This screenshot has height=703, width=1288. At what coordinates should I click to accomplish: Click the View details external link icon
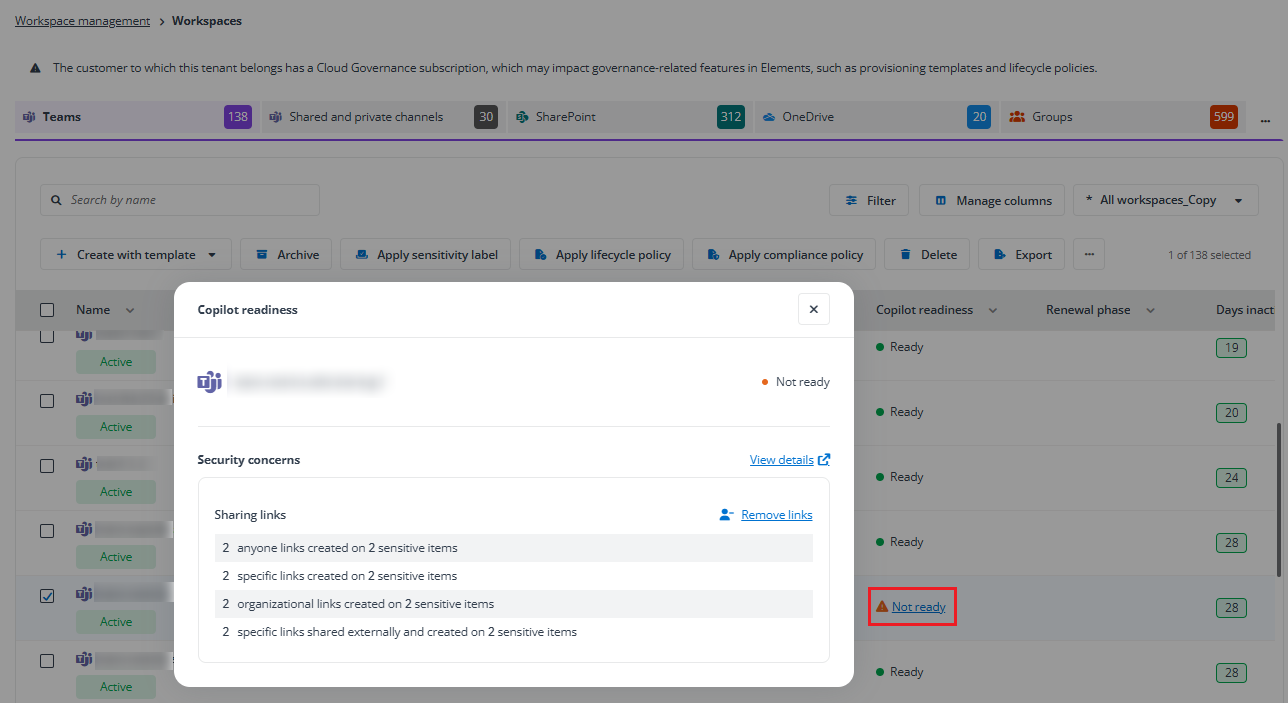pos(824,460)
